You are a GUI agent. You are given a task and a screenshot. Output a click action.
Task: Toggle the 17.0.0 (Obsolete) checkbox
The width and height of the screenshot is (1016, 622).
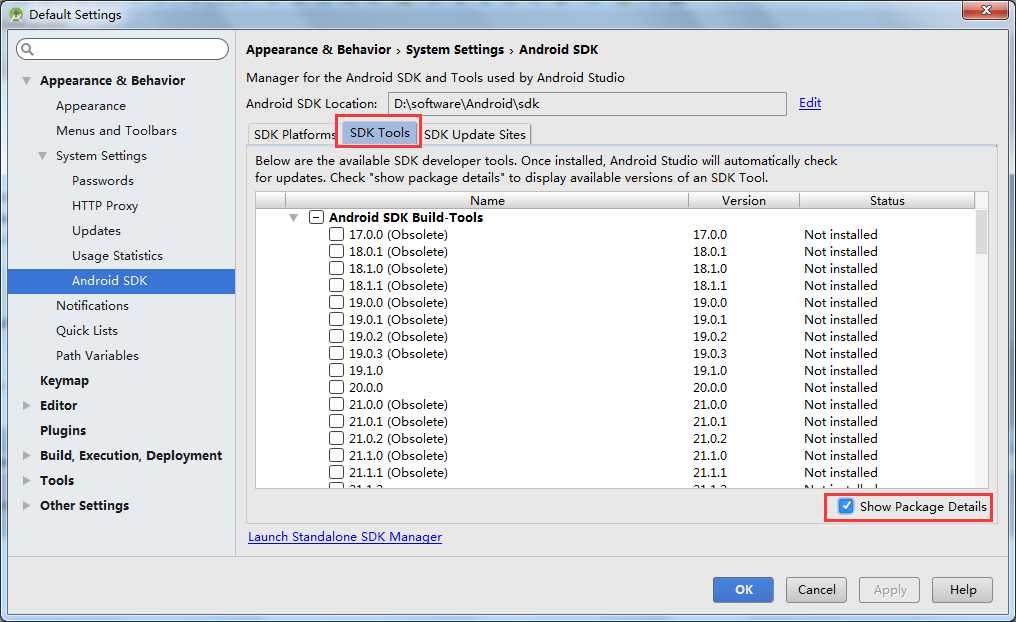click(x=336, y=235)
